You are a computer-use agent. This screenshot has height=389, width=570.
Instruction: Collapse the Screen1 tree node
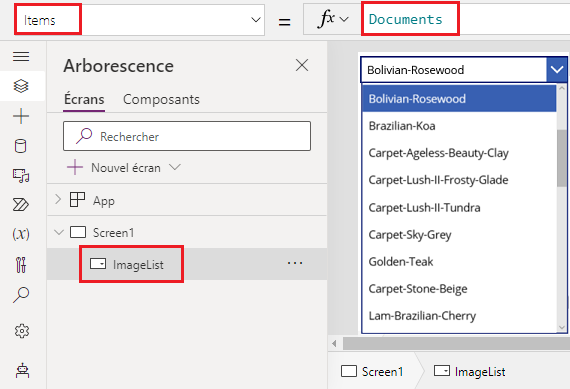click(59, 232)
